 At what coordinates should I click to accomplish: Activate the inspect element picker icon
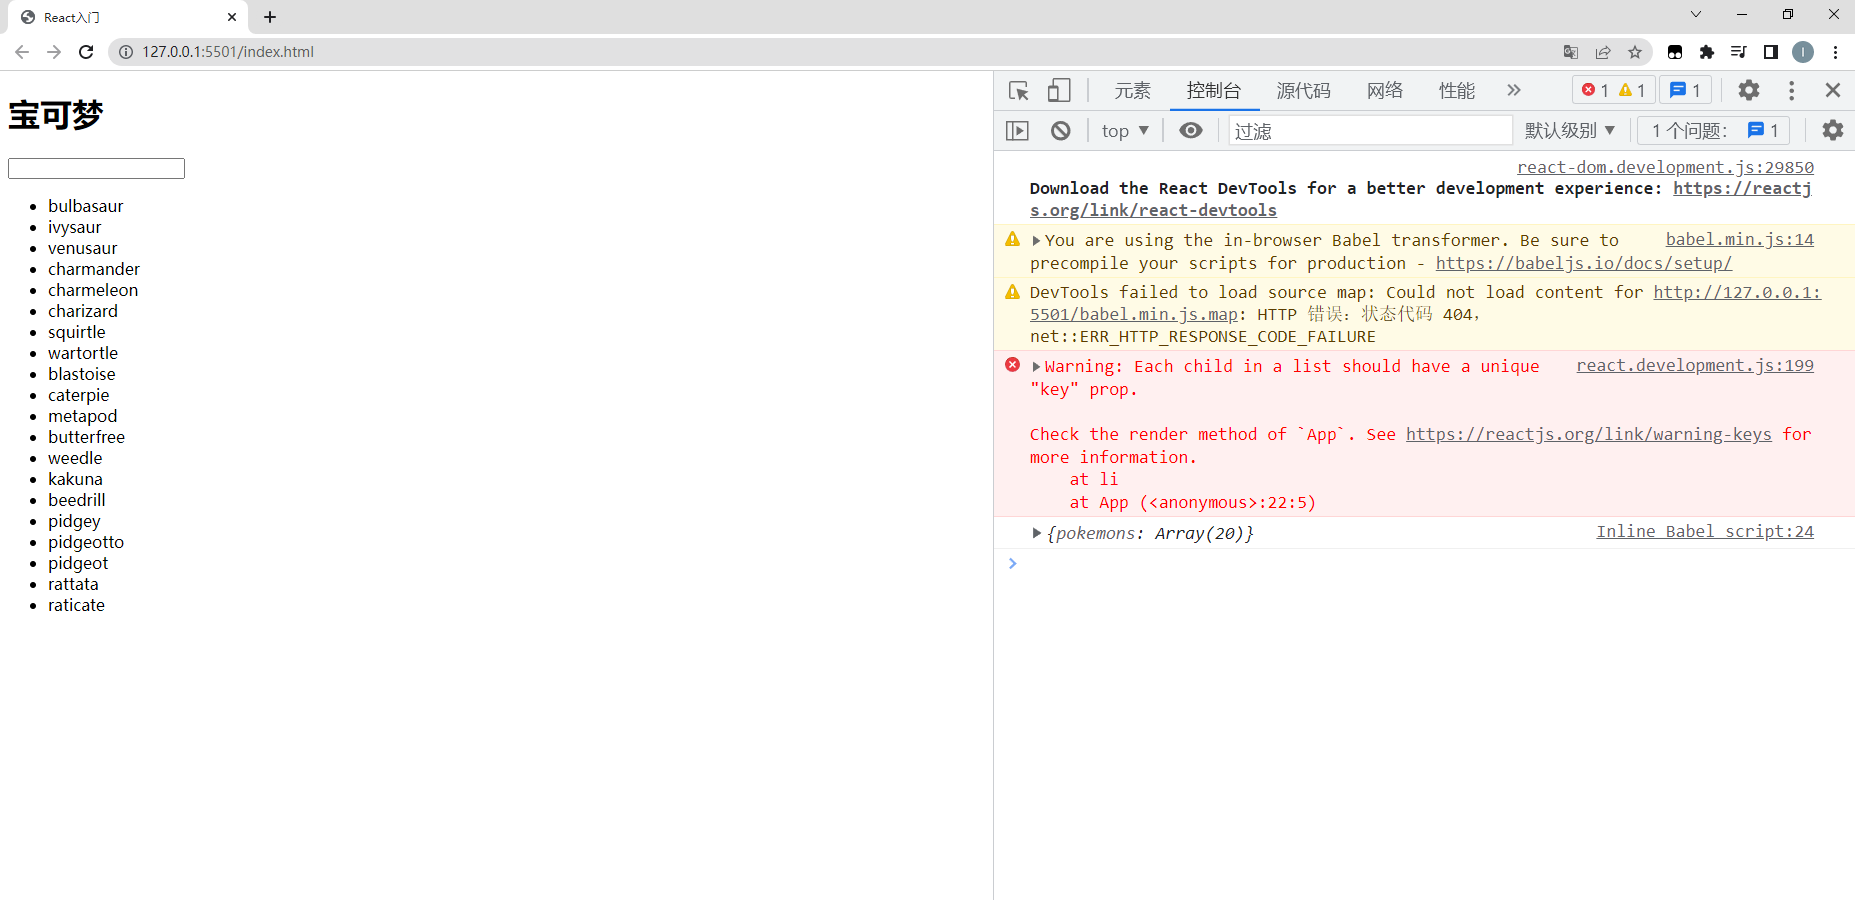(1019, 91)
